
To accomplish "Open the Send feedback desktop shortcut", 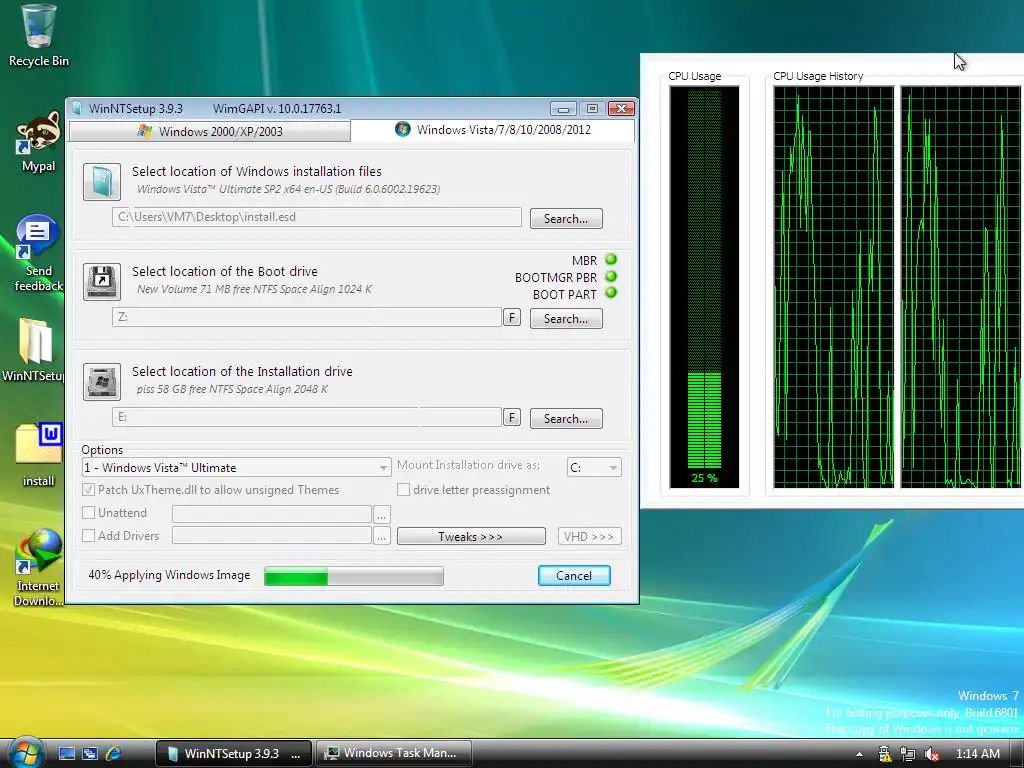I will [x=38, y=253].
